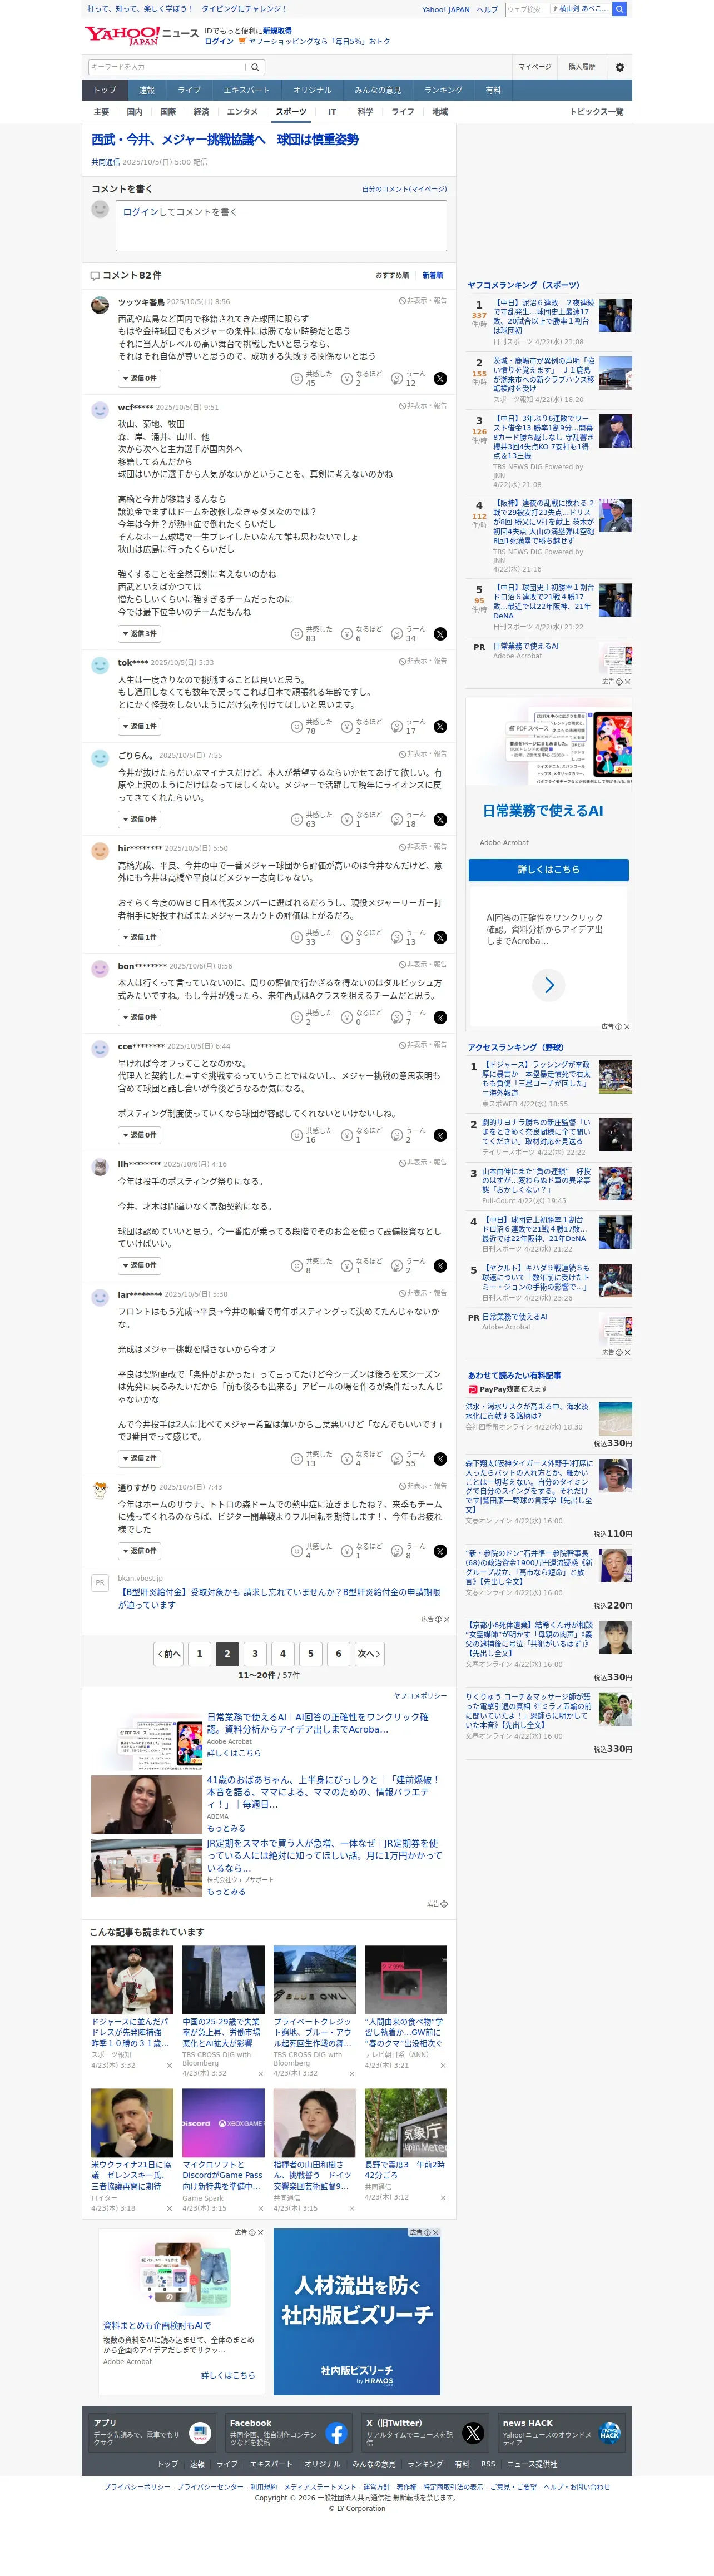714x2576 pixels.
Task: Click なるほど reaction on ごりらん。comment
Action: [x=361, y=819]
